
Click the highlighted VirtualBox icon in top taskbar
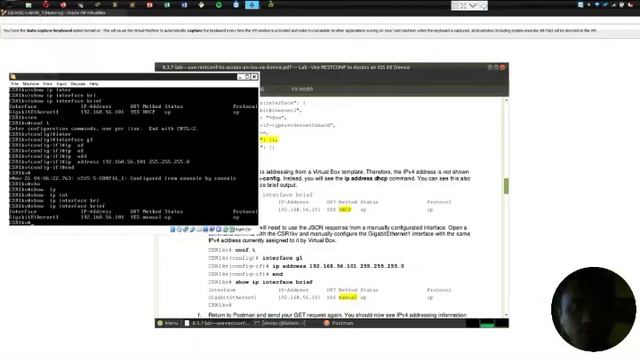click(x=252, y=4)
